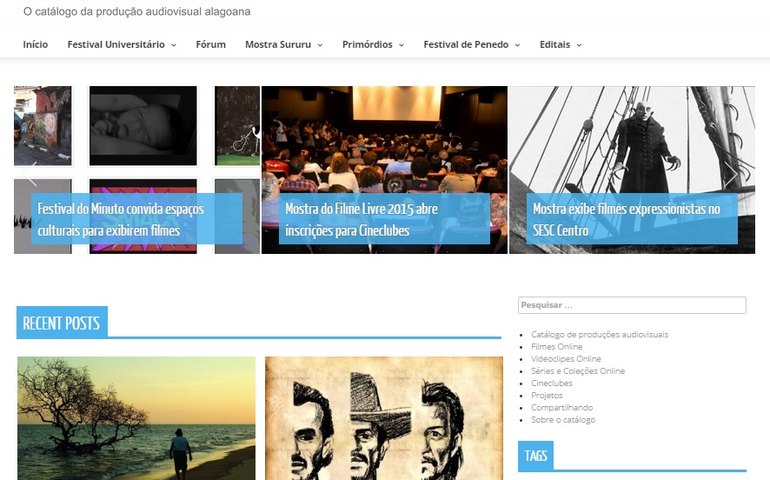Go to the Fórum page

211,45
